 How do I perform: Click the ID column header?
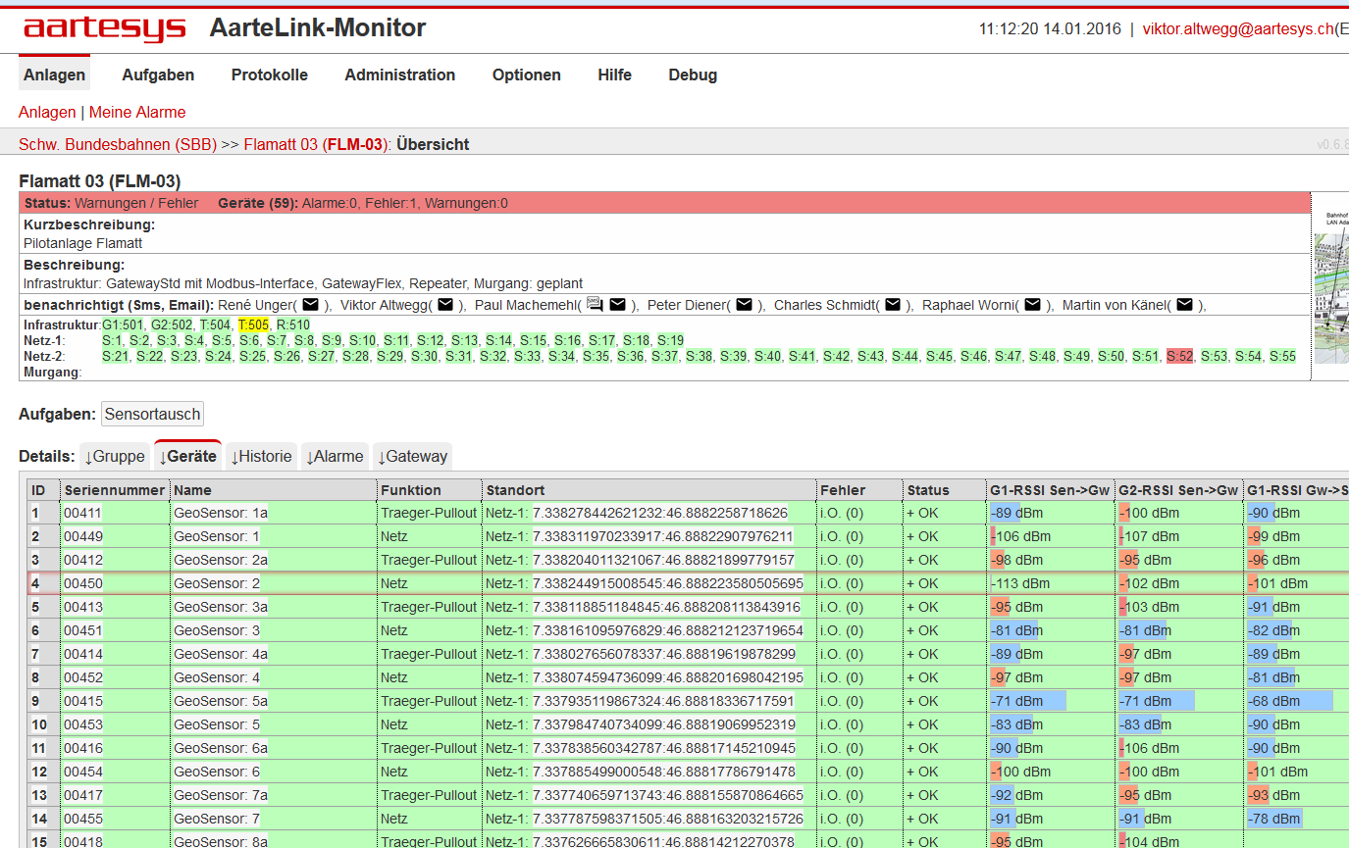point(43,490)
